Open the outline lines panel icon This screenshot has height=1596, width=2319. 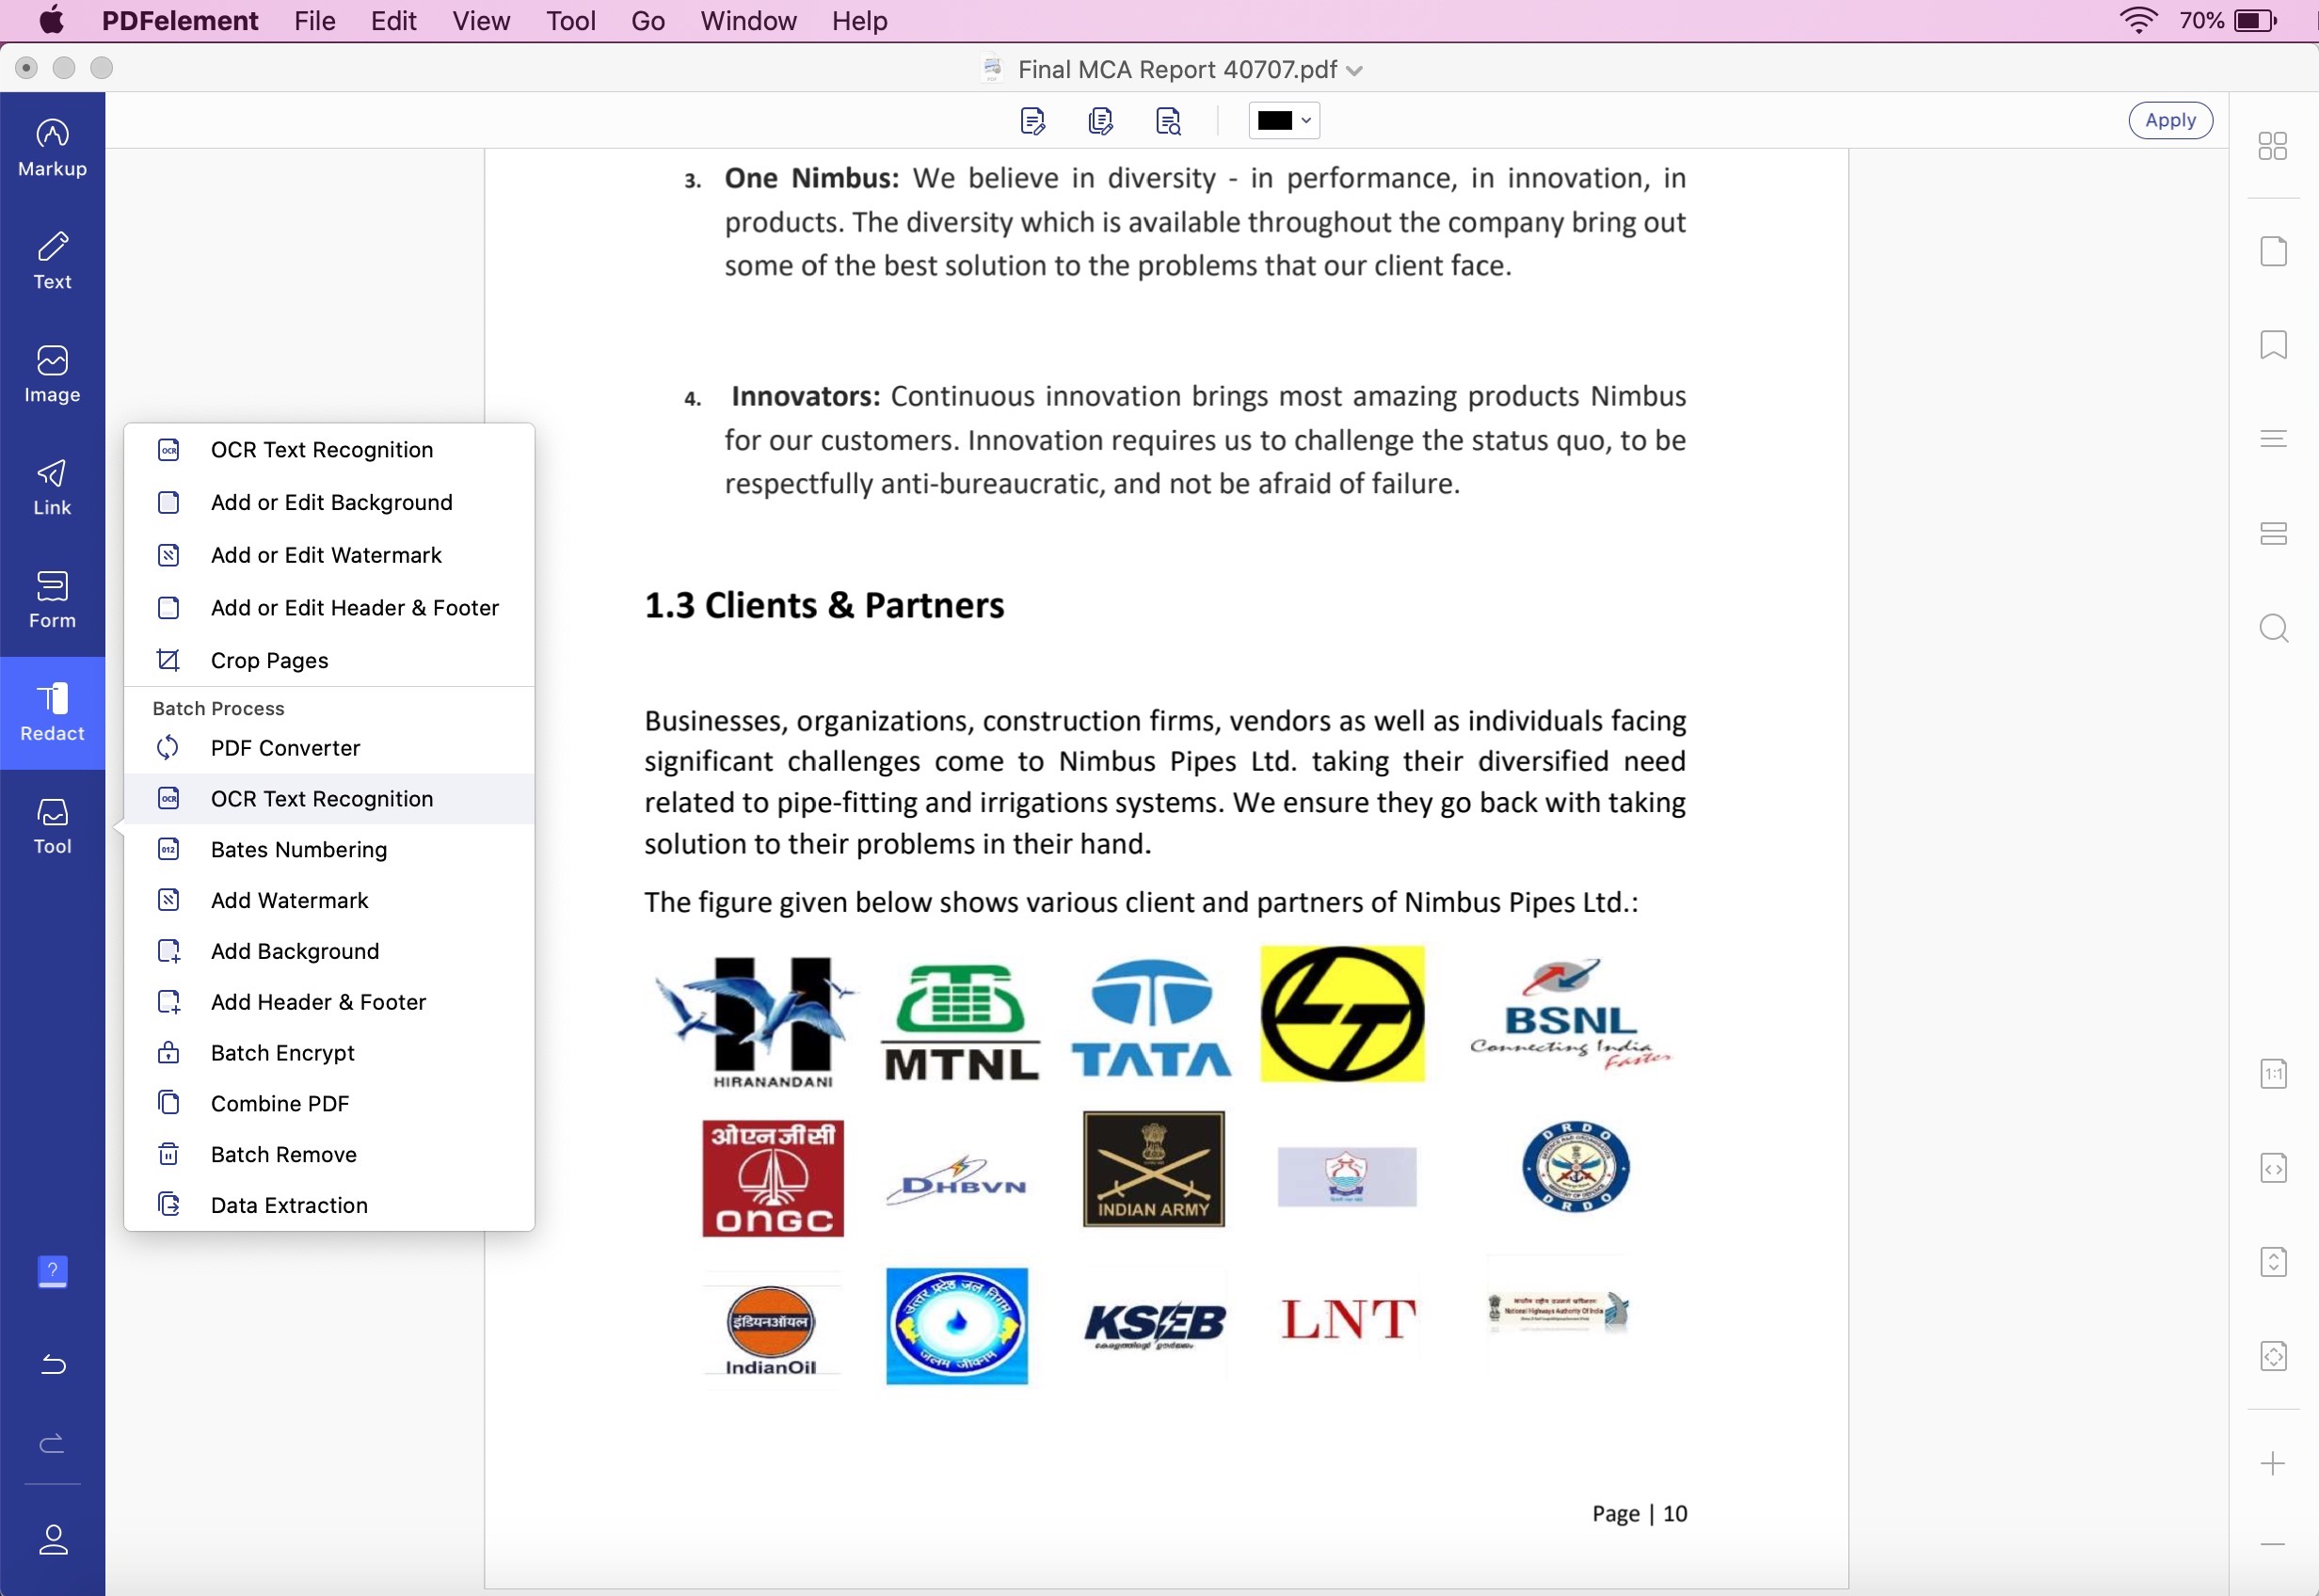tap(2273, 439)
